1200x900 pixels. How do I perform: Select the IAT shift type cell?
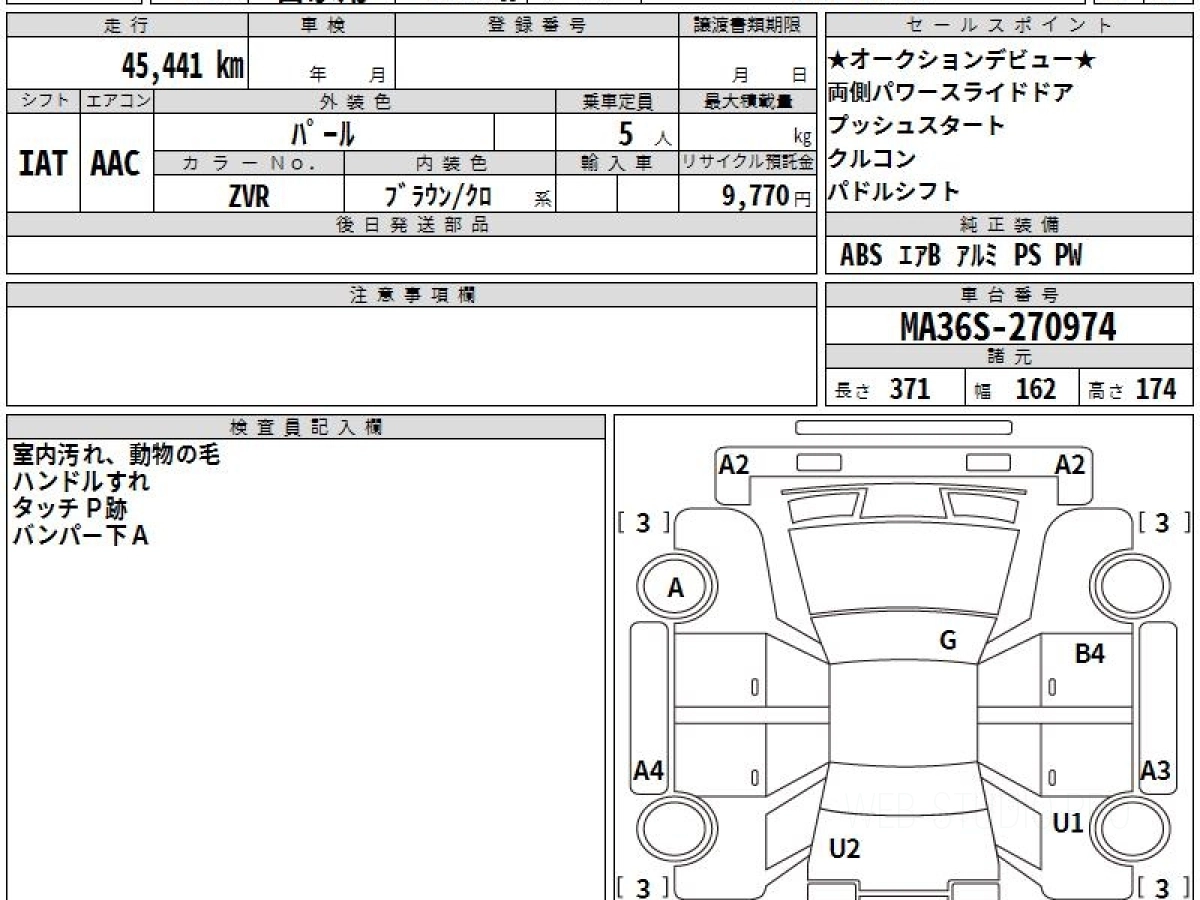click(x=43, y=163)
